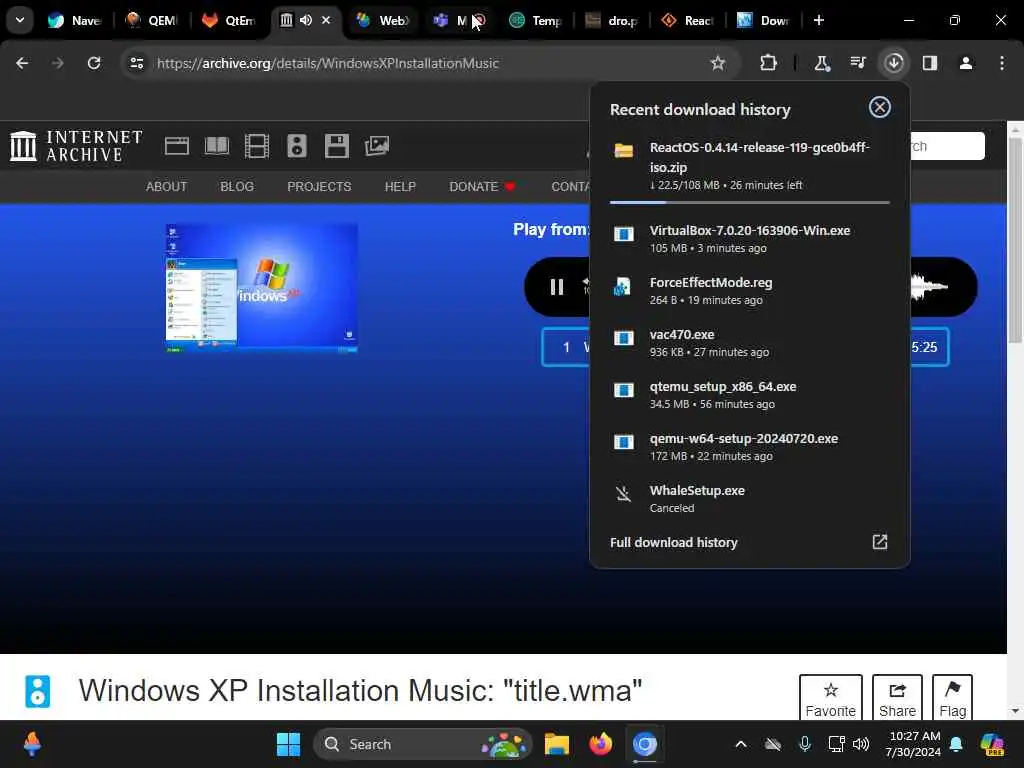Image resolution: width=1024 pixels, height=768 pixels.
Task: Open the Images icon
Action: tap(377, 146)
